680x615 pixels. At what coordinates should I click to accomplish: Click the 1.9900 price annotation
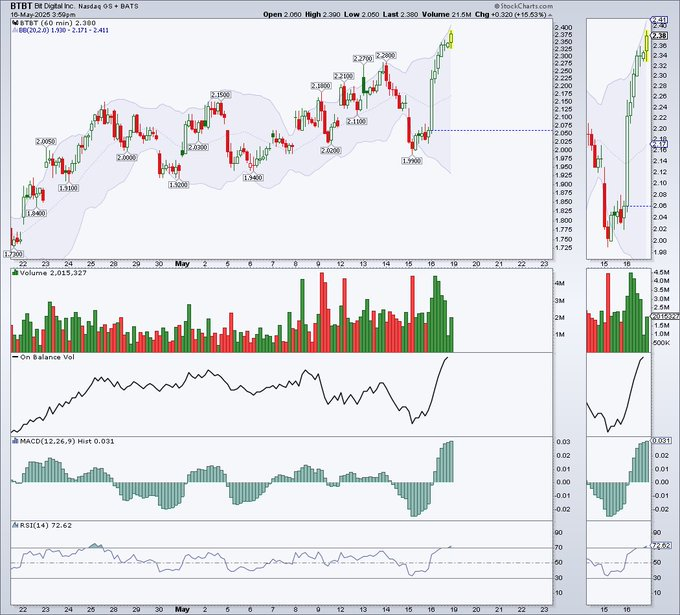(412, 161)
